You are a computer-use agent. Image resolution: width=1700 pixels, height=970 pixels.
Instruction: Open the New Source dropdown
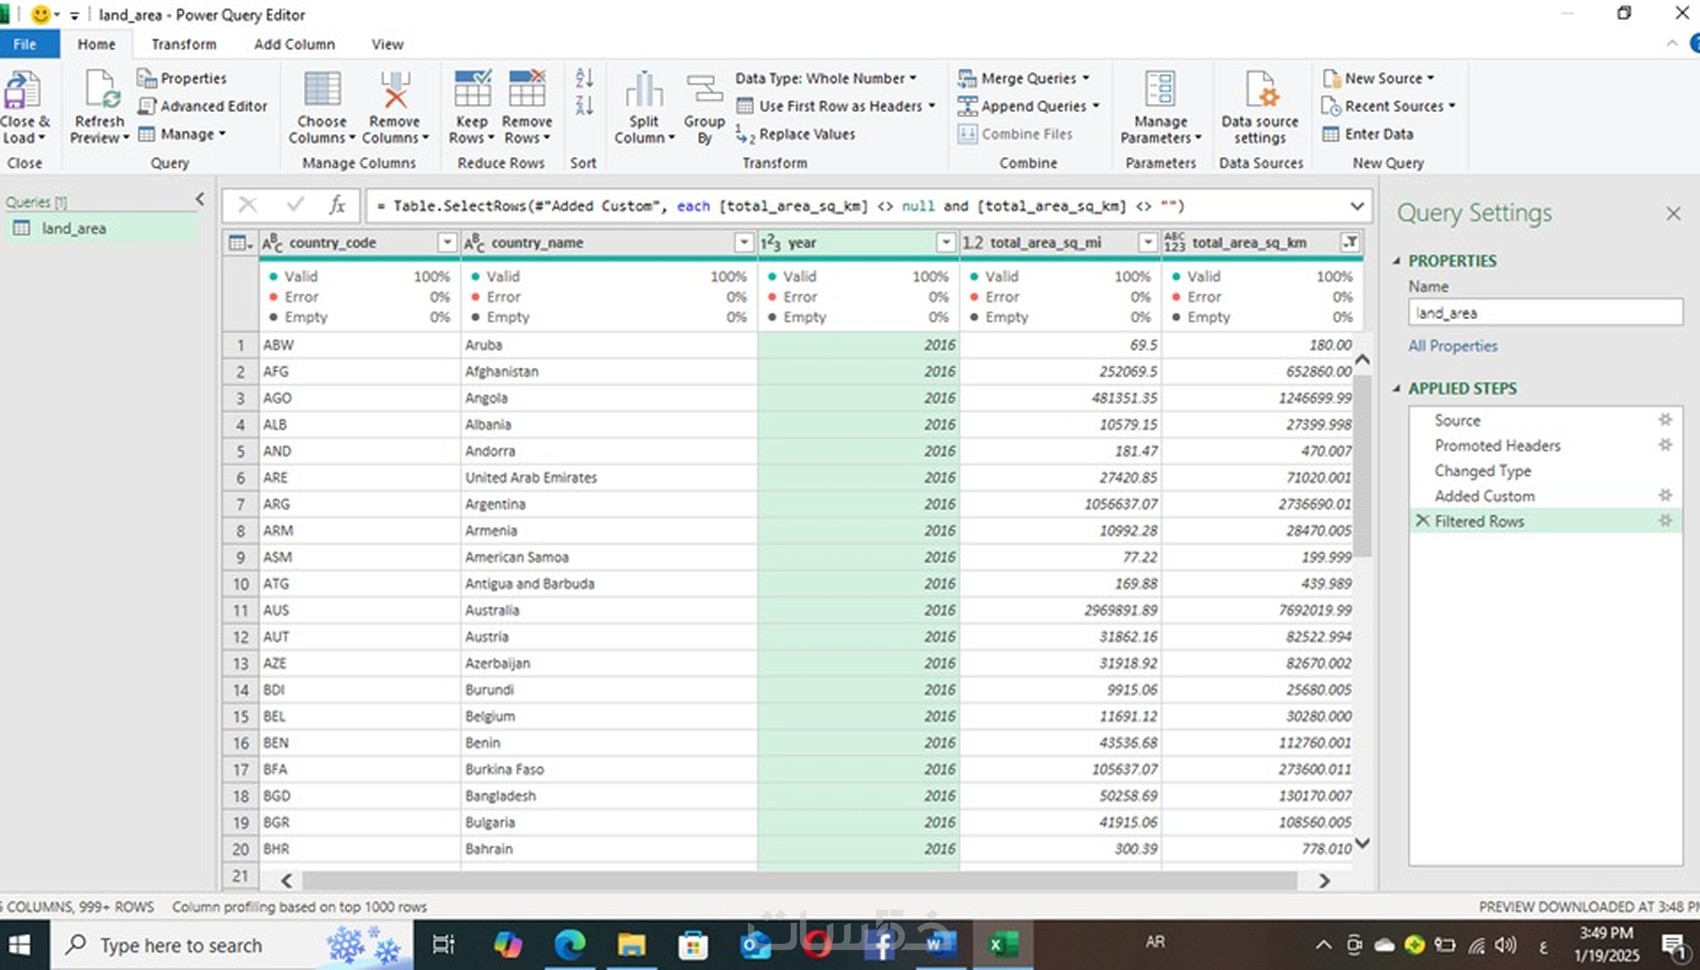click(x=1379, y=78)
